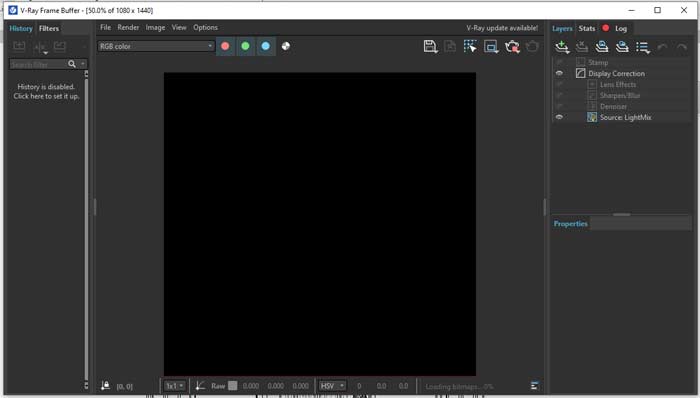Click the first history toolbar icon
The image size is (700, 398).
coord(19,46)
